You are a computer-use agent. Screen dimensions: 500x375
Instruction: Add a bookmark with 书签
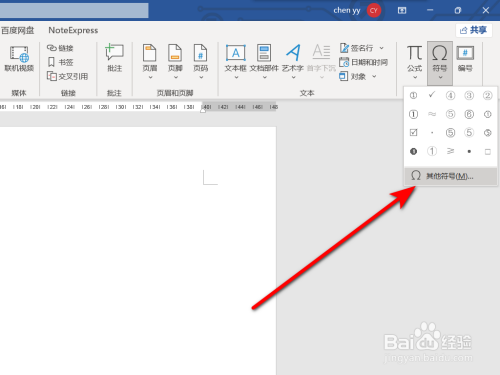click(x=60, y=62)
